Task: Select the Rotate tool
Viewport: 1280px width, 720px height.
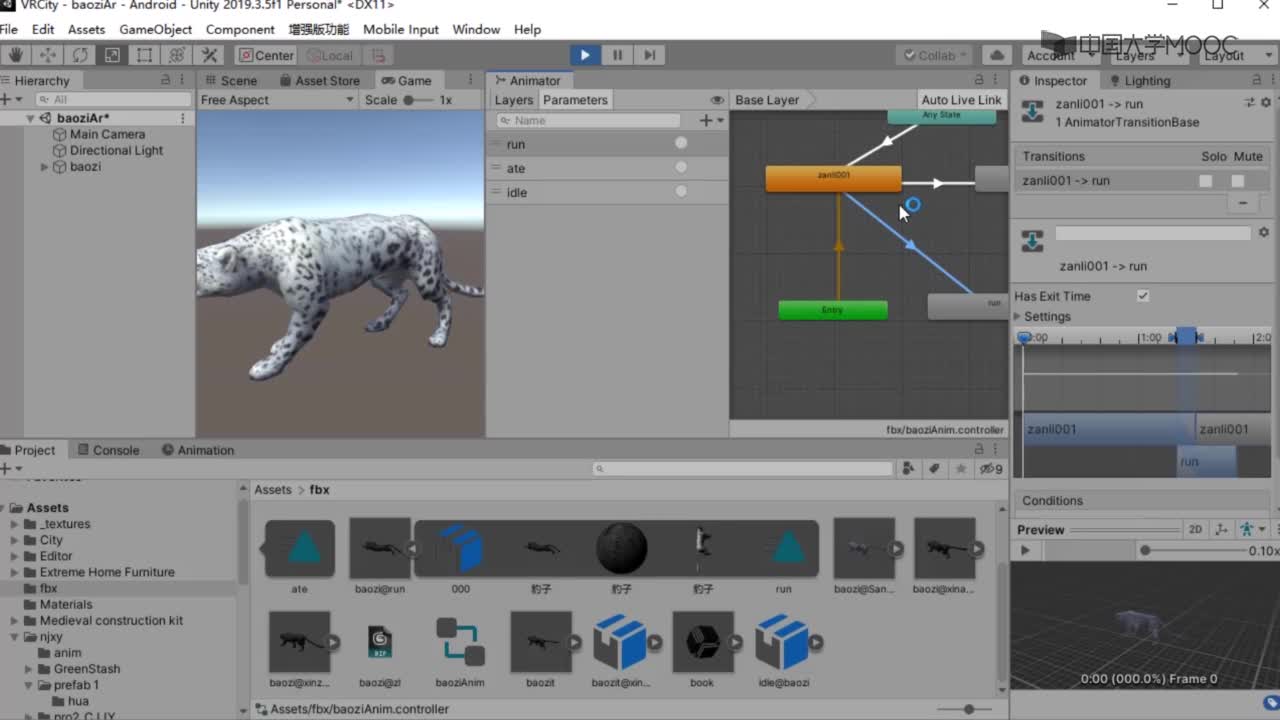Action: point(80,55)
